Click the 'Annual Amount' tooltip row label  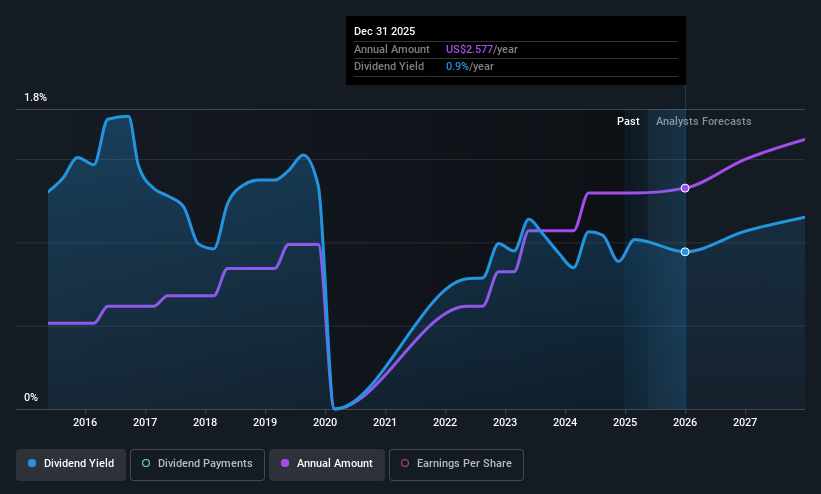pyautogui.click(x=392, y=49)
